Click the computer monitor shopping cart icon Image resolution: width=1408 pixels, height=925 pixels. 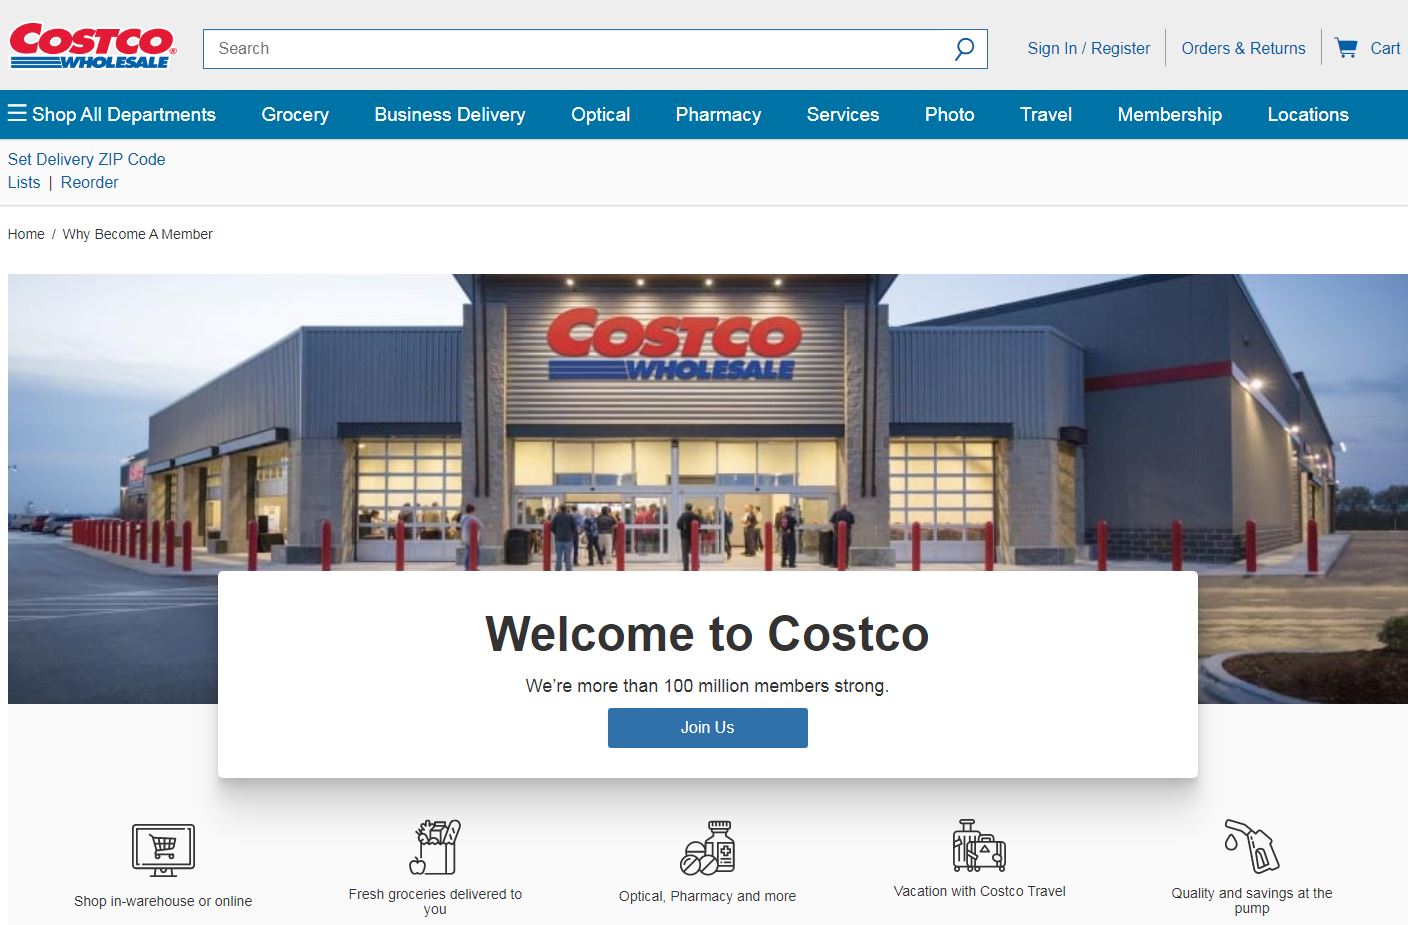[x=163, y=850]
